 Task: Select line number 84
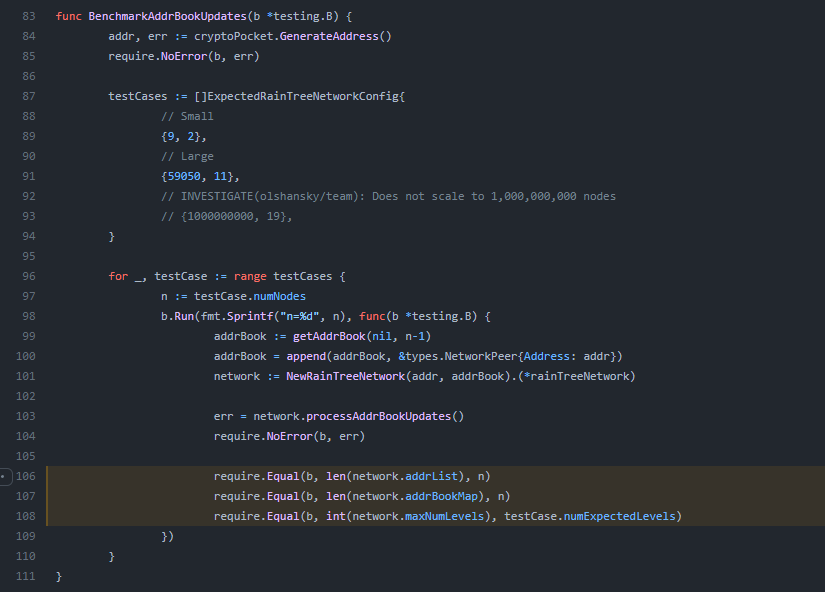29,36
